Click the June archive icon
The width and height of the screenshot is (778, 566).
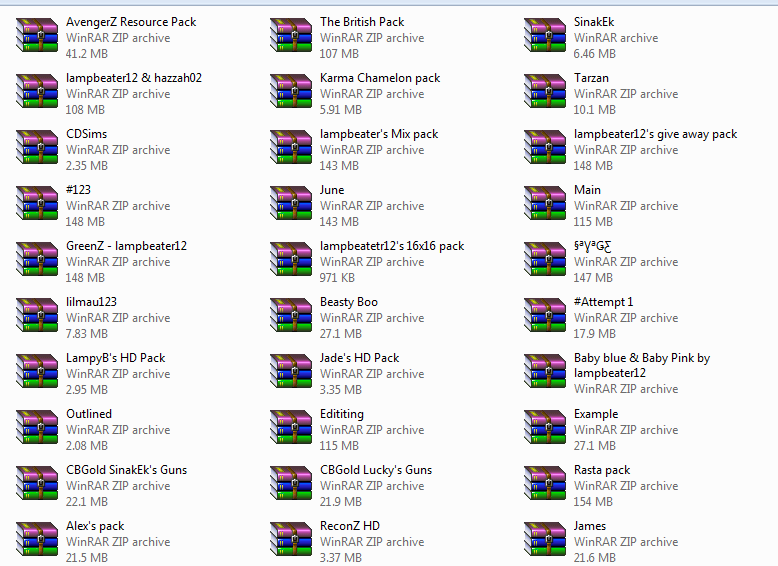(x=291, y=203)
